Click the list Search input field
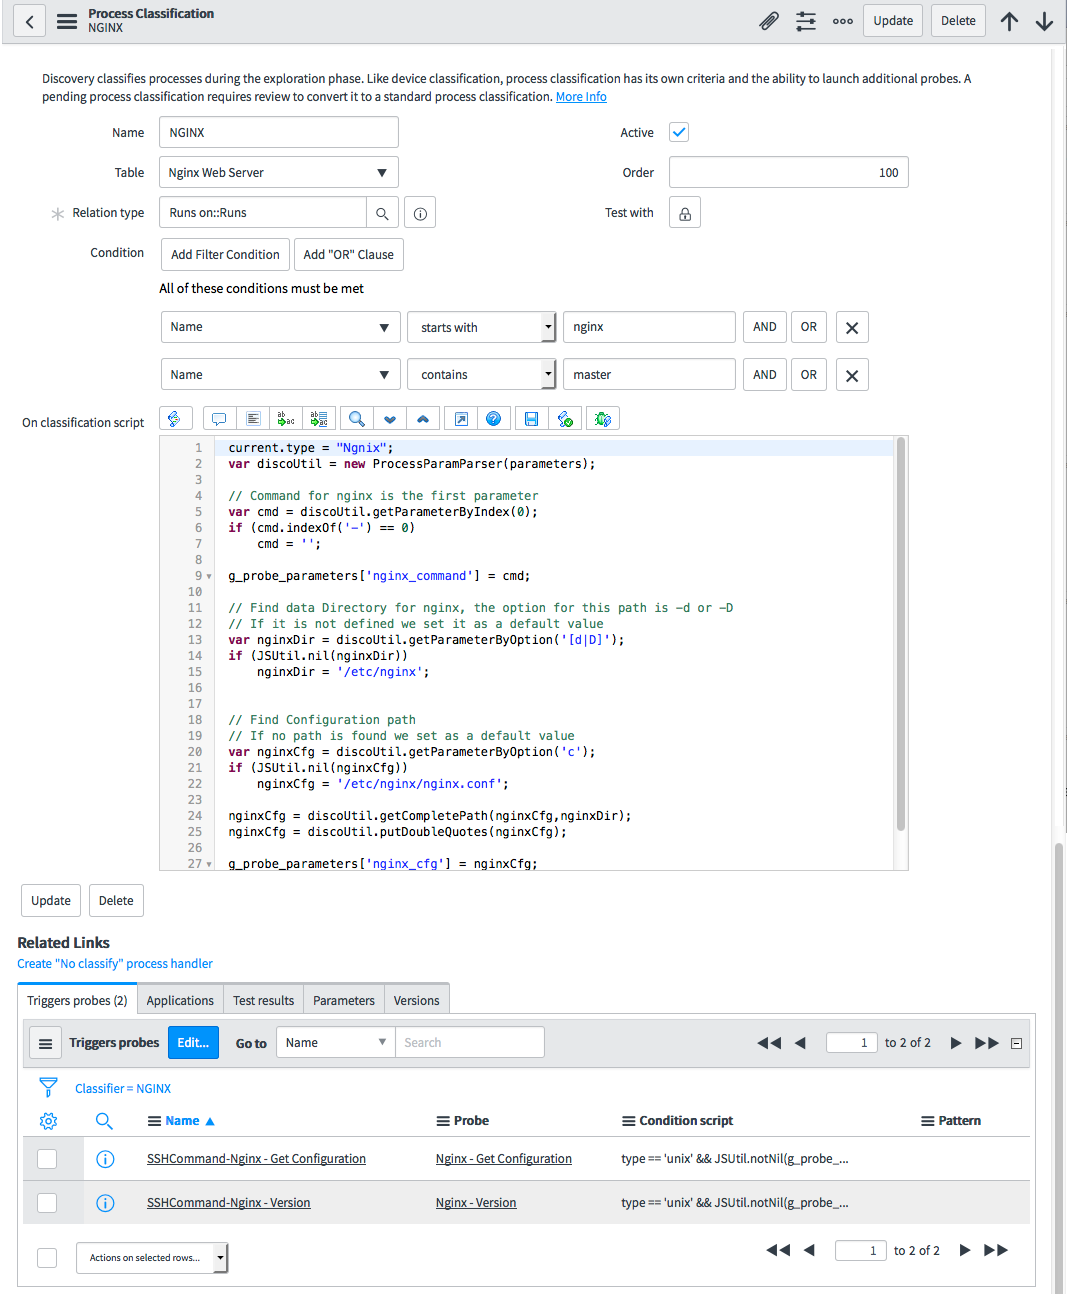The image size is (1067, 1294). click(x=470, y=1043)
